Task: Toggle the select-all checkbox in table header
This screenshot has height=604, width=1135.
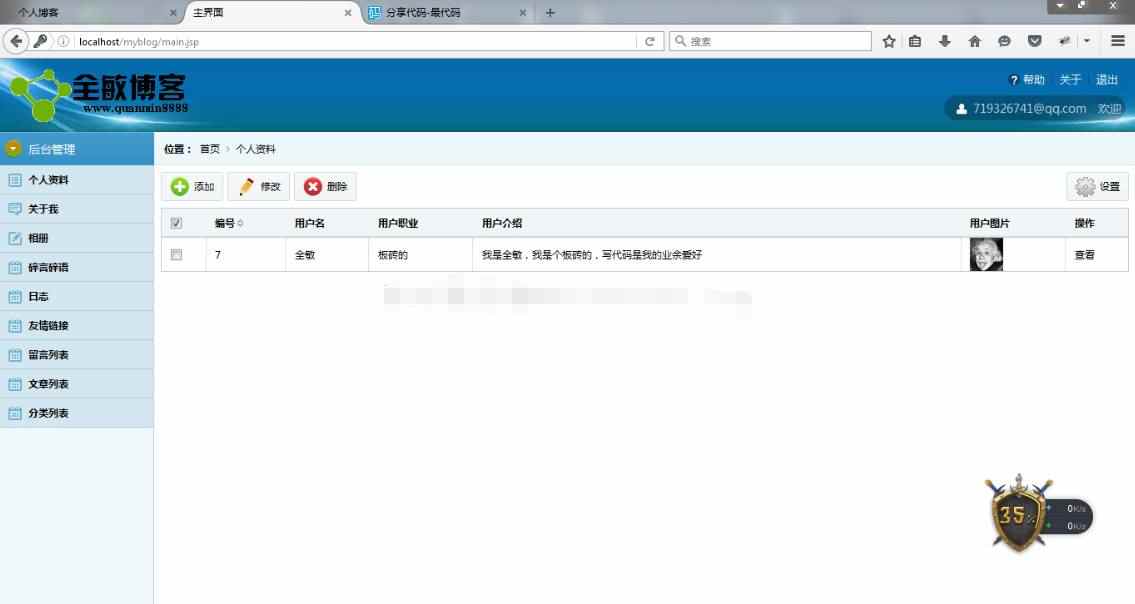Action: [x=176, y=223]
